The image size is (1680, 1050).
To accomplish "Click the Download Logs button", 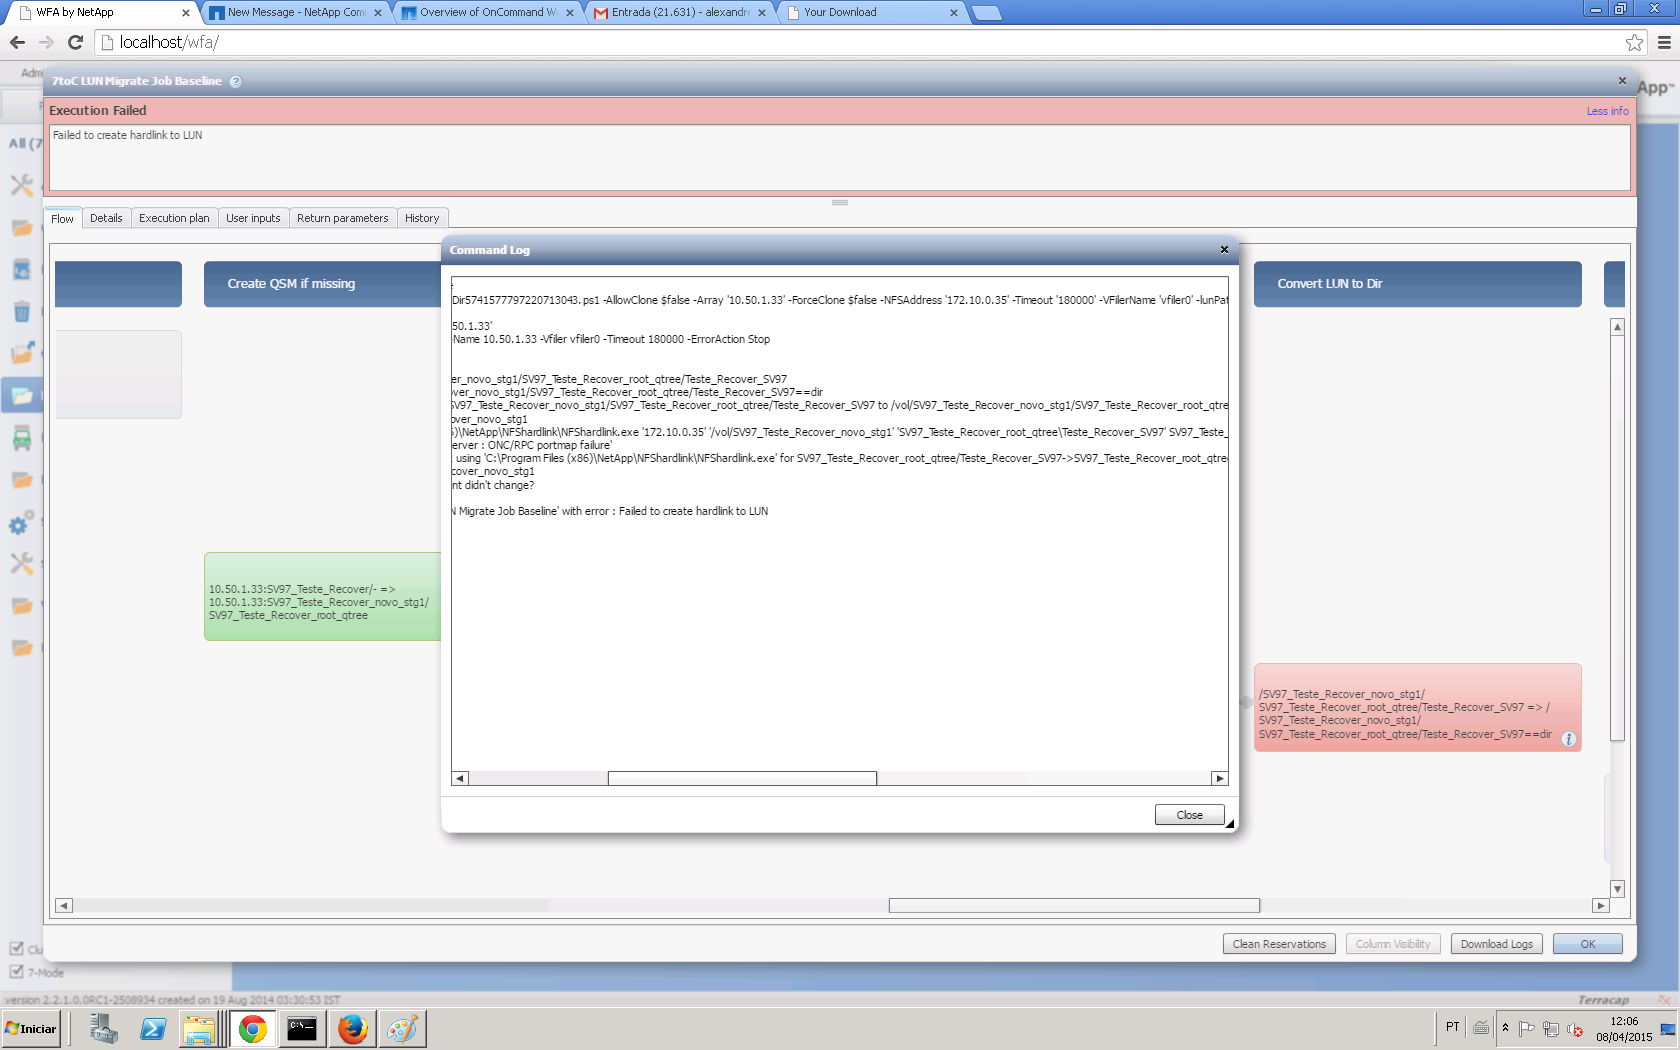I will (1497, 944).
